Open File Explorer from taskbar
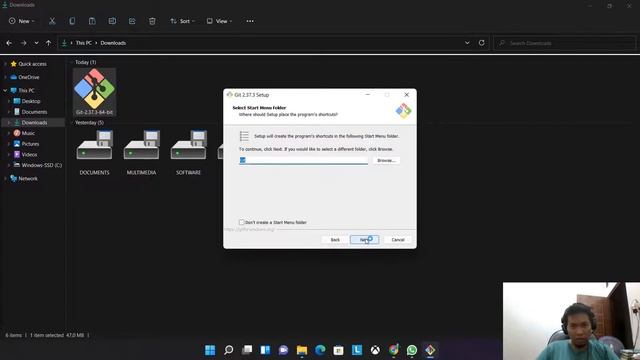Viewport: 640px width, 360px height. click(x=302, y=350)
